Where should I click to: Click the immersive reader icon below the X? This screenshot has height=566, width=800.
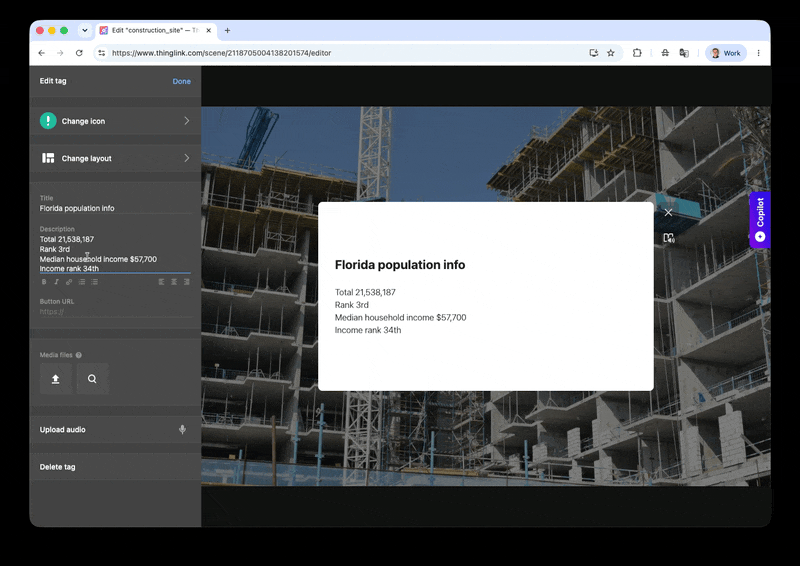[668, 238]
